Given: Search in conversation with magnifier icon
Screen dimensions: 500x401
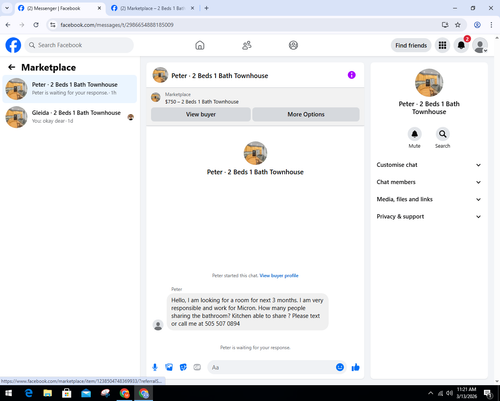Looking at the screenshot, I should [x=442, y=134].
